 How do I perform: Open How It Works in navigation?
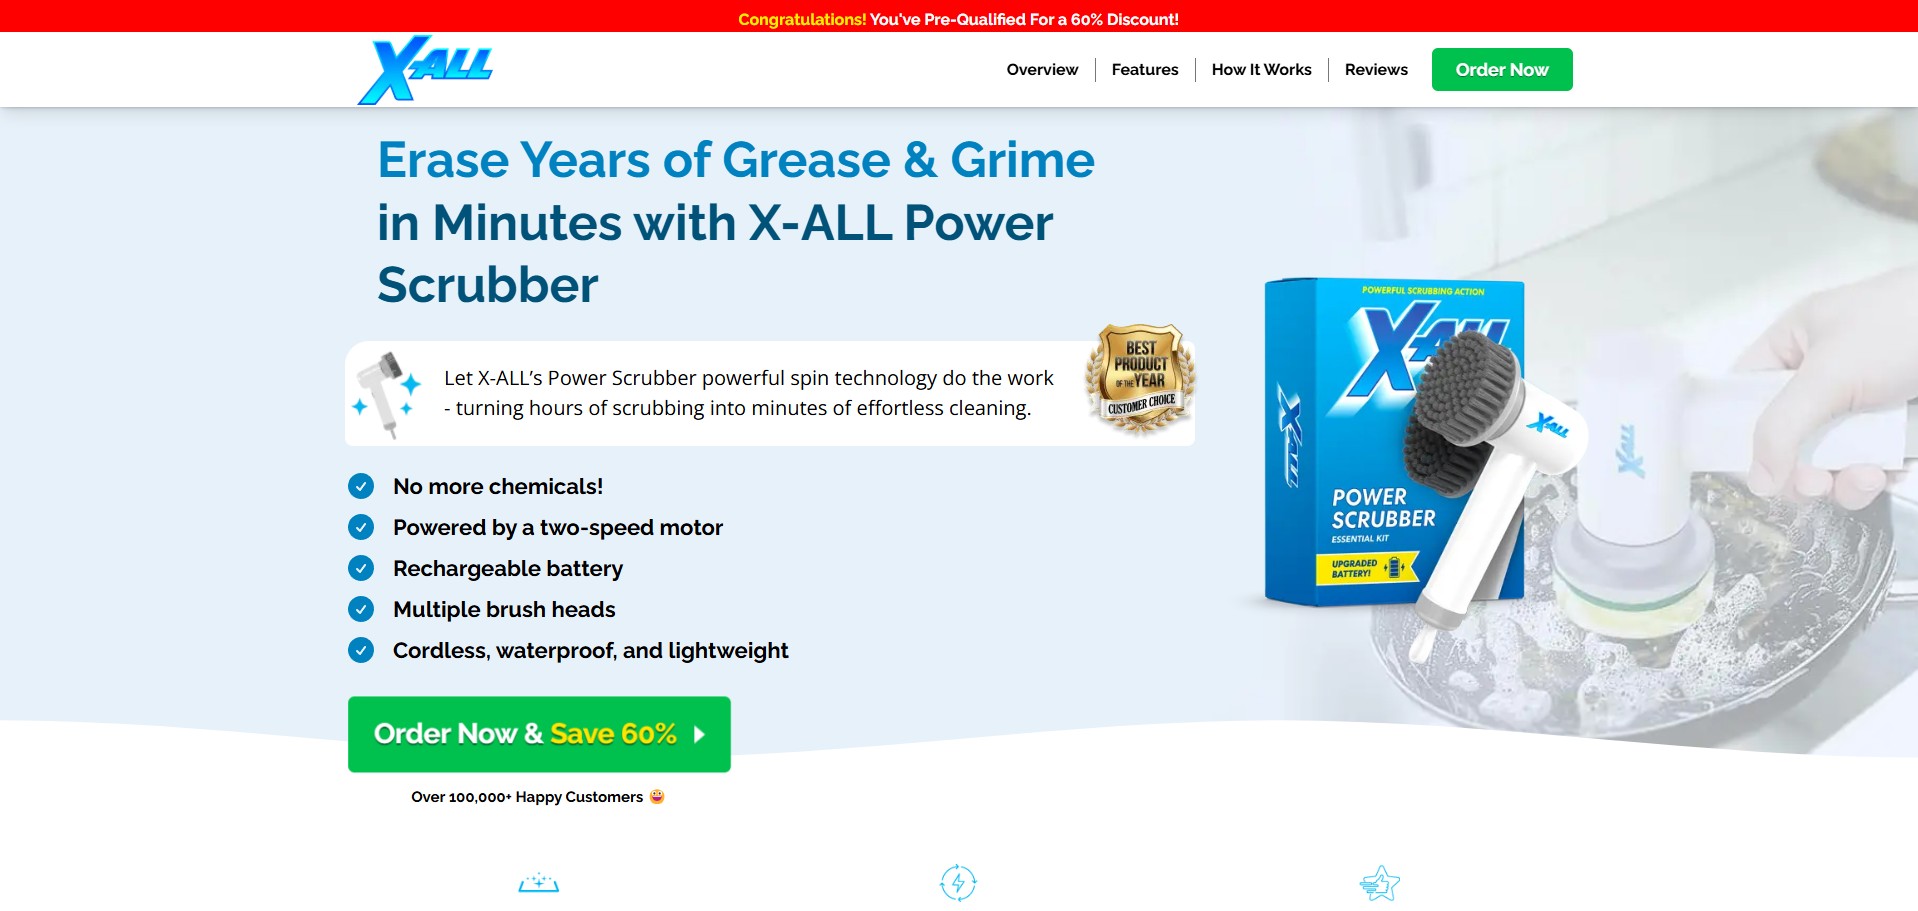(x=1261, y=69)
